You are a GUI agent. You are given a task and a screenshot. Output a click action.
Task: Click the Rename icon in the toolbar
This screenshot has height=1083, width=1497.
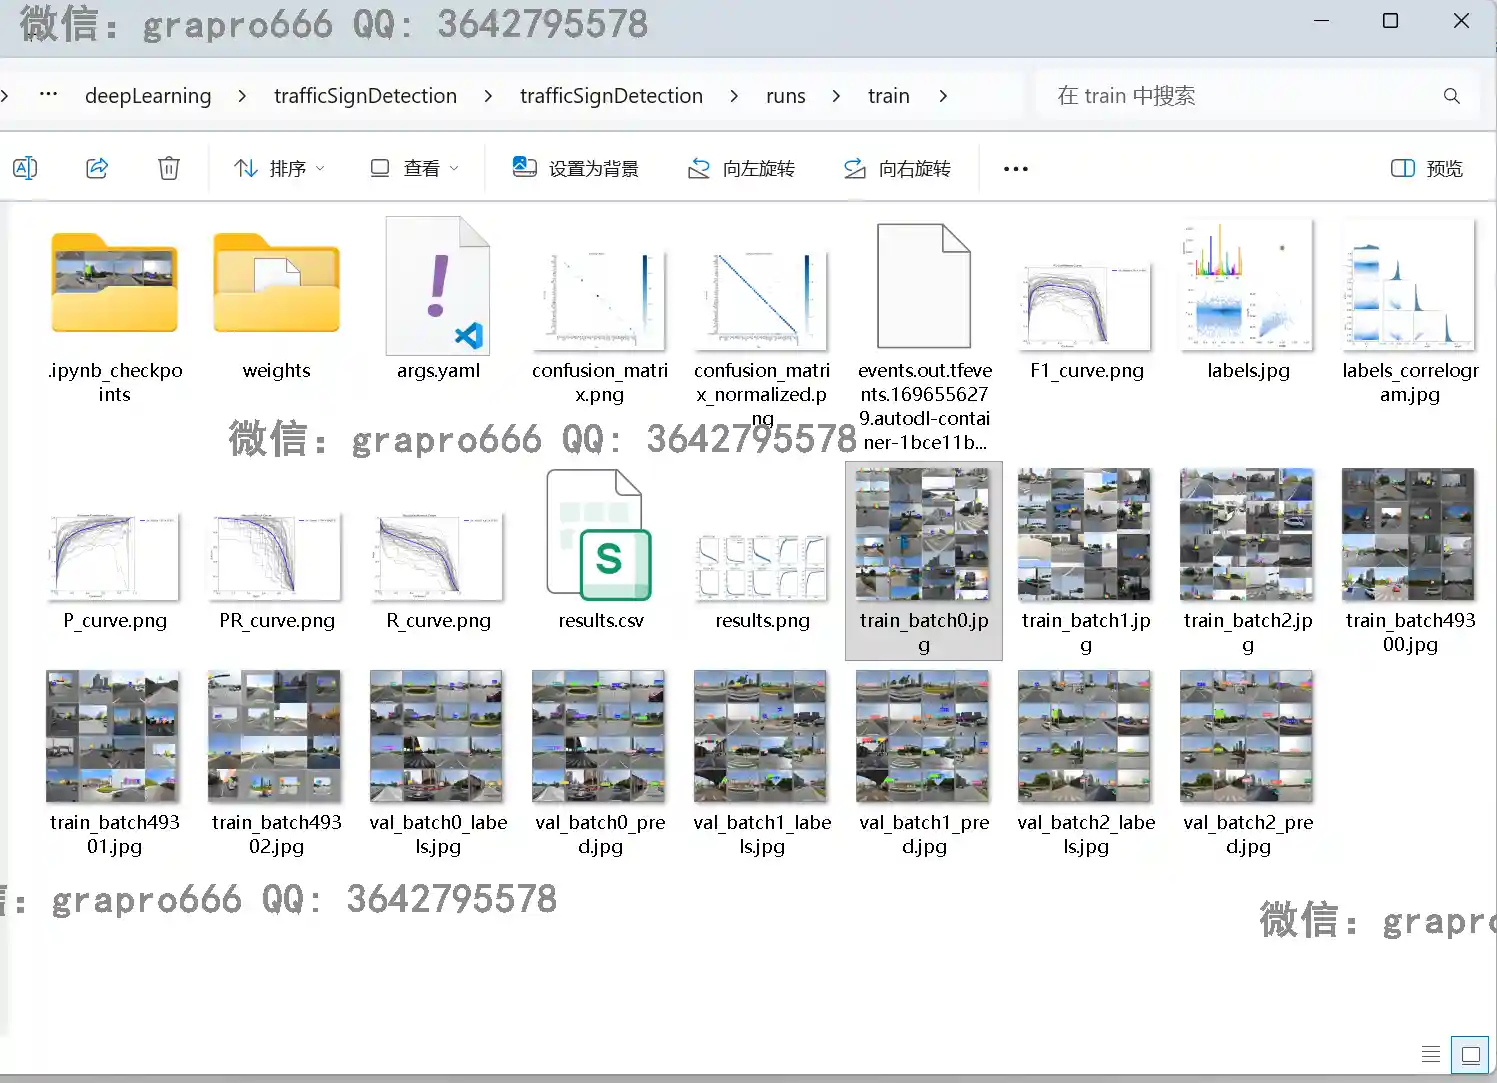[x=25, y=168]
